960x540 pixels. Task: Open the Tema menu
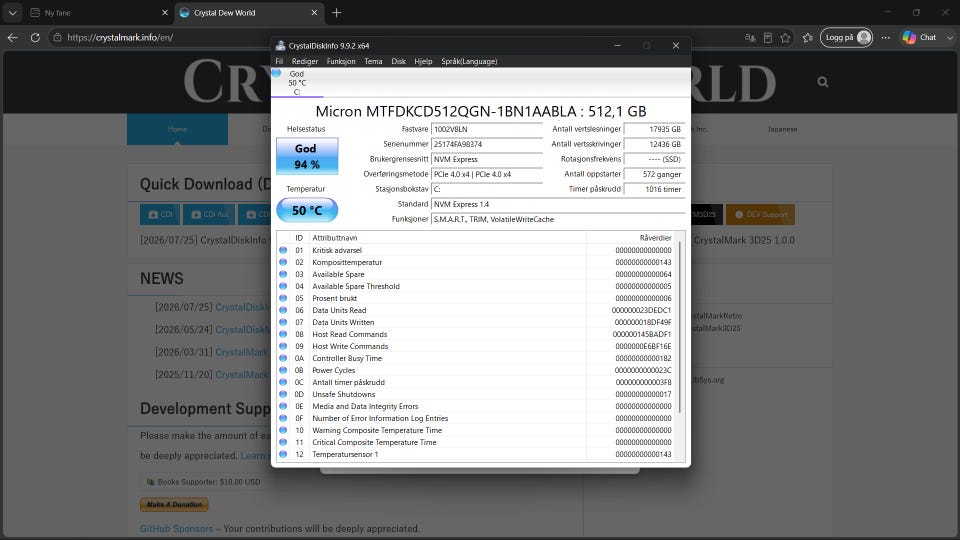click(373, 61)
